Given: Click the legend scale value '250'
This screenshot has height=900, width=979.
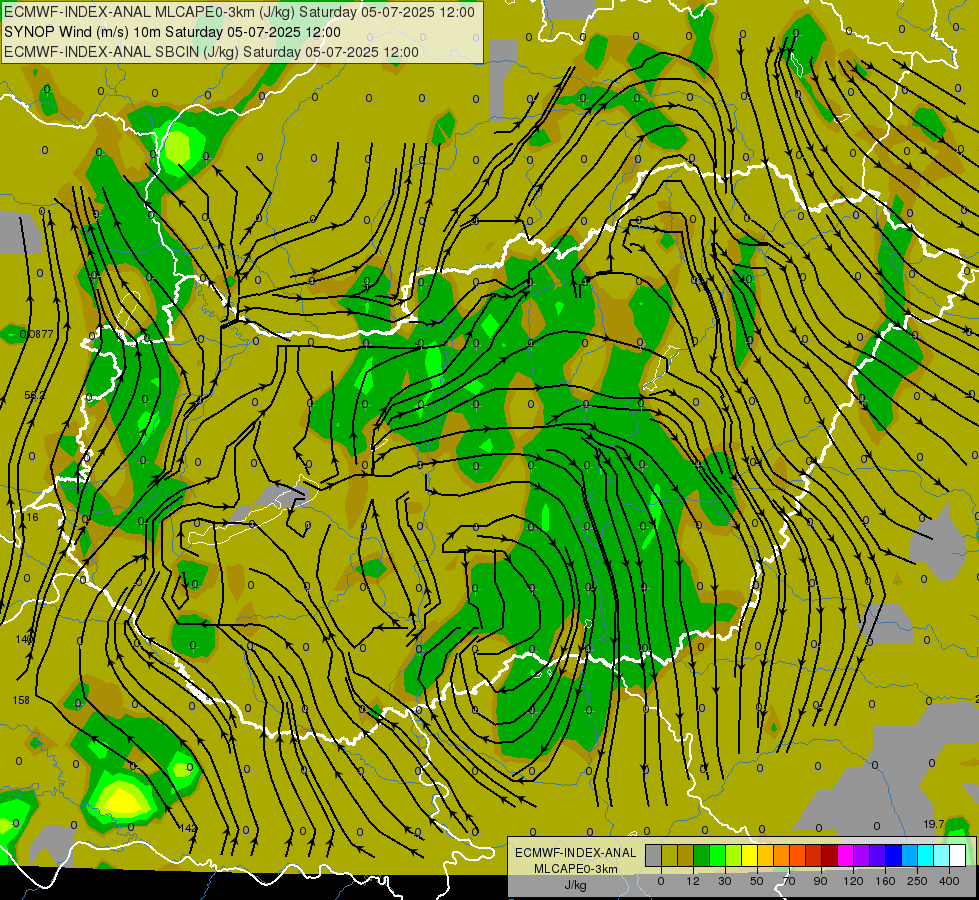Looking at the screenshot, I should (x=917, y=881).
